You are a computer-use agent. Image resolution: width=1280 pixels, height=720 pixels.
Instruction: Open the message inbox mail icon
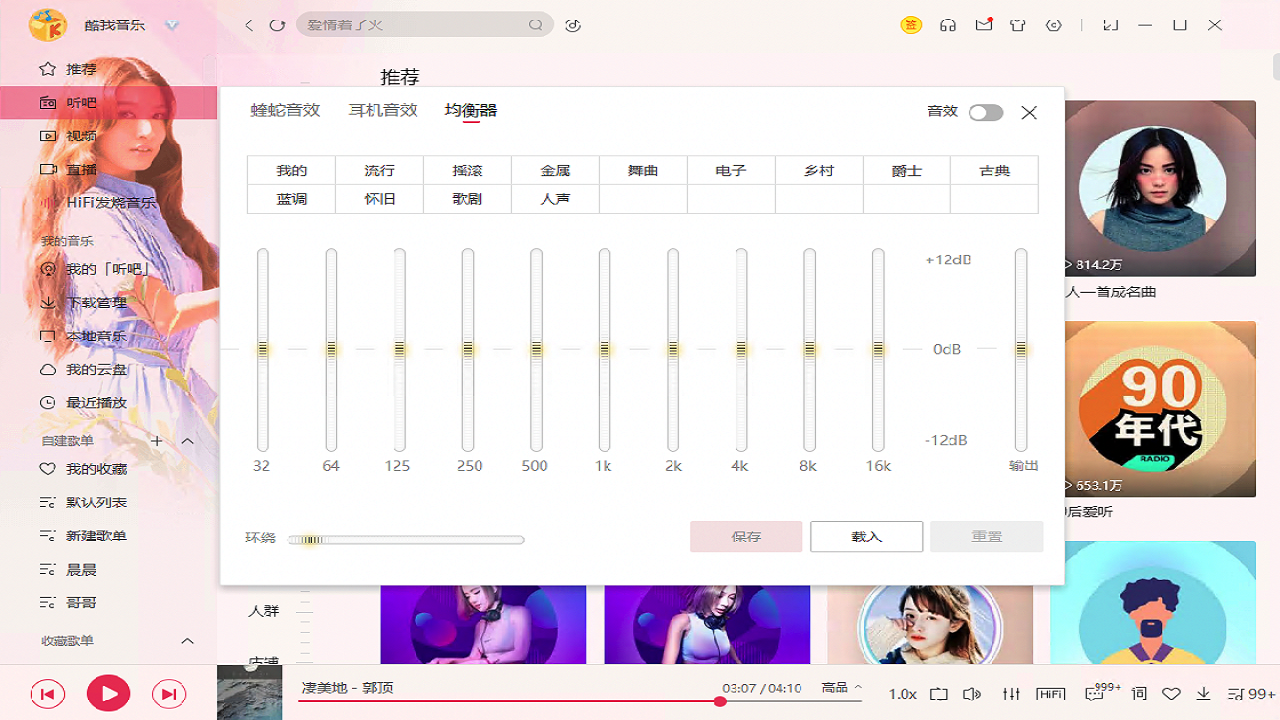coord(982,25)
